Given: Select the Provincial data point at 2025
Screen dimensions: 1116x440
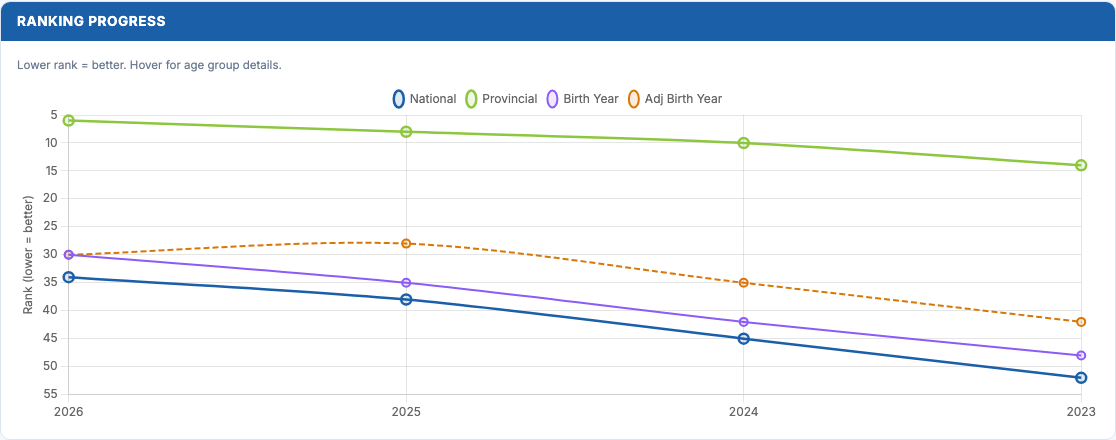Looking at the screenshot, I should [406, 132].
